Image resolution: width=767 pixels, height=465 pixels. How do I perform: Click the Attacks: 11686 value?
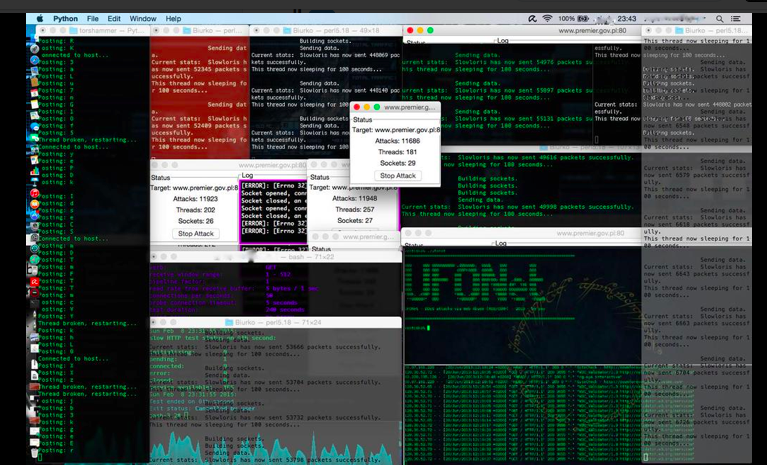[397, 141]
